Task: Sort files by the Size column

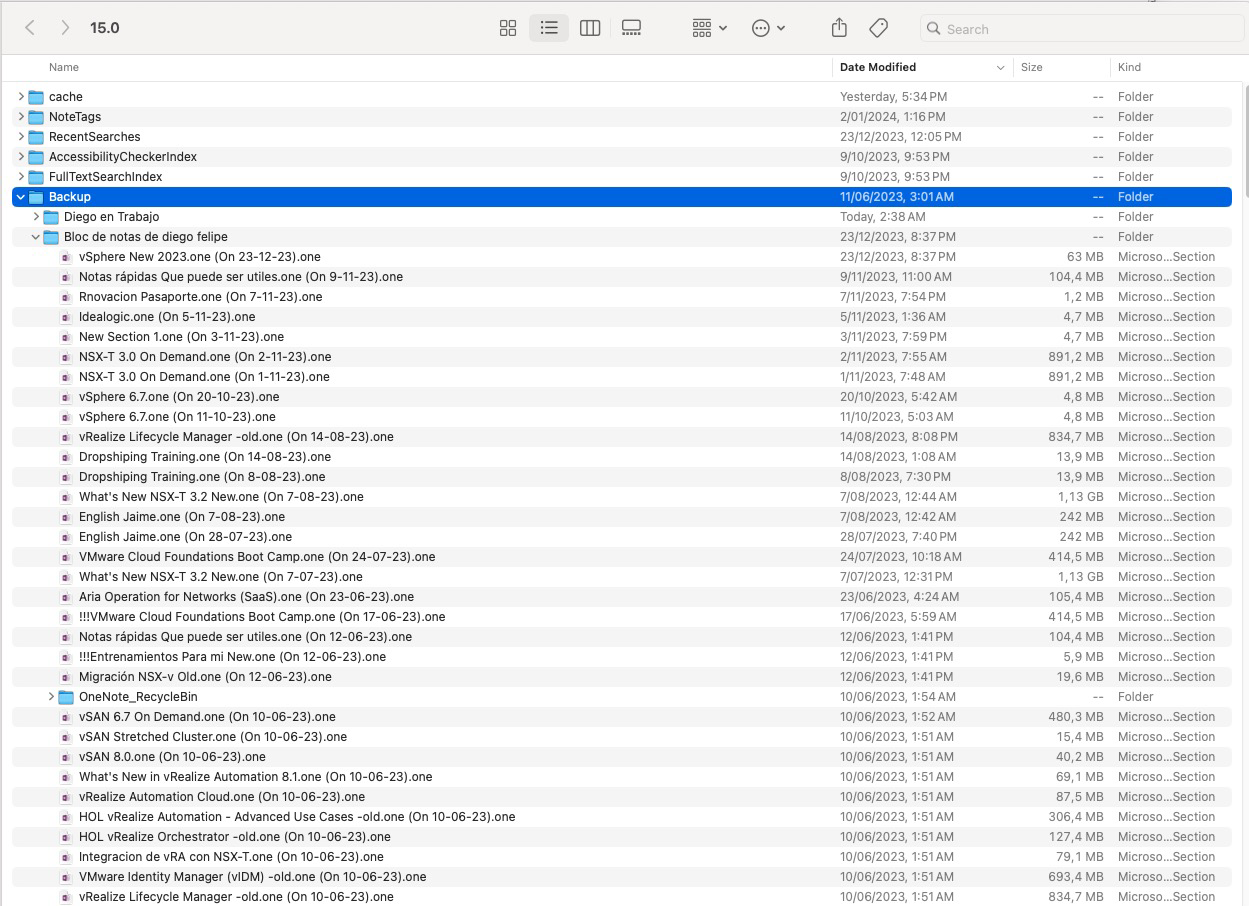Action: pyautogui.click(x=1031, y=67)
